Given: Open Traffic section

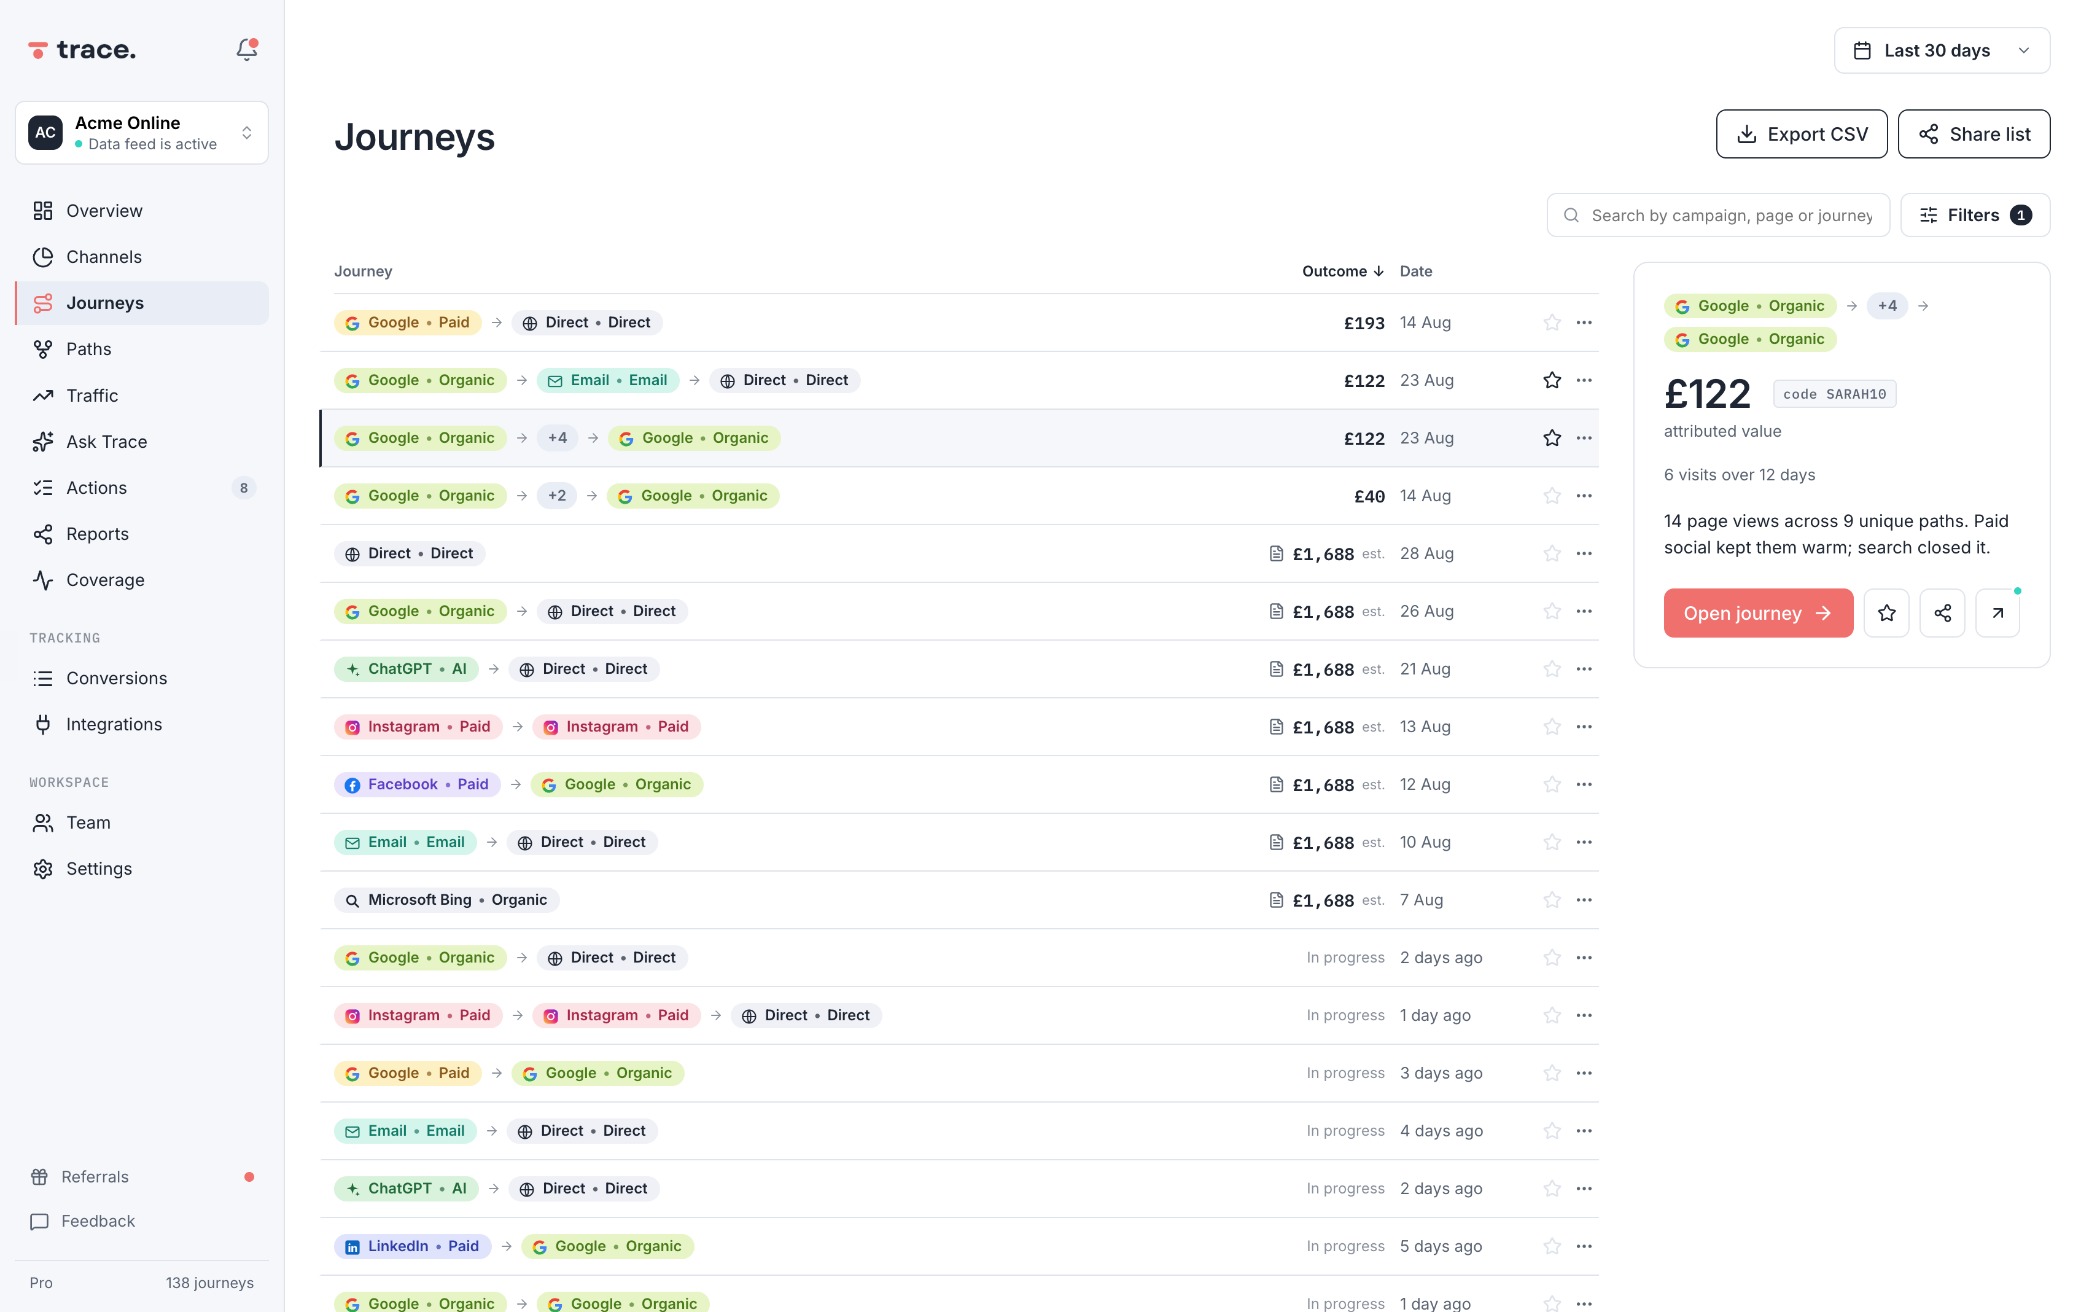Looking at the screenshot, I should [142, 395].
